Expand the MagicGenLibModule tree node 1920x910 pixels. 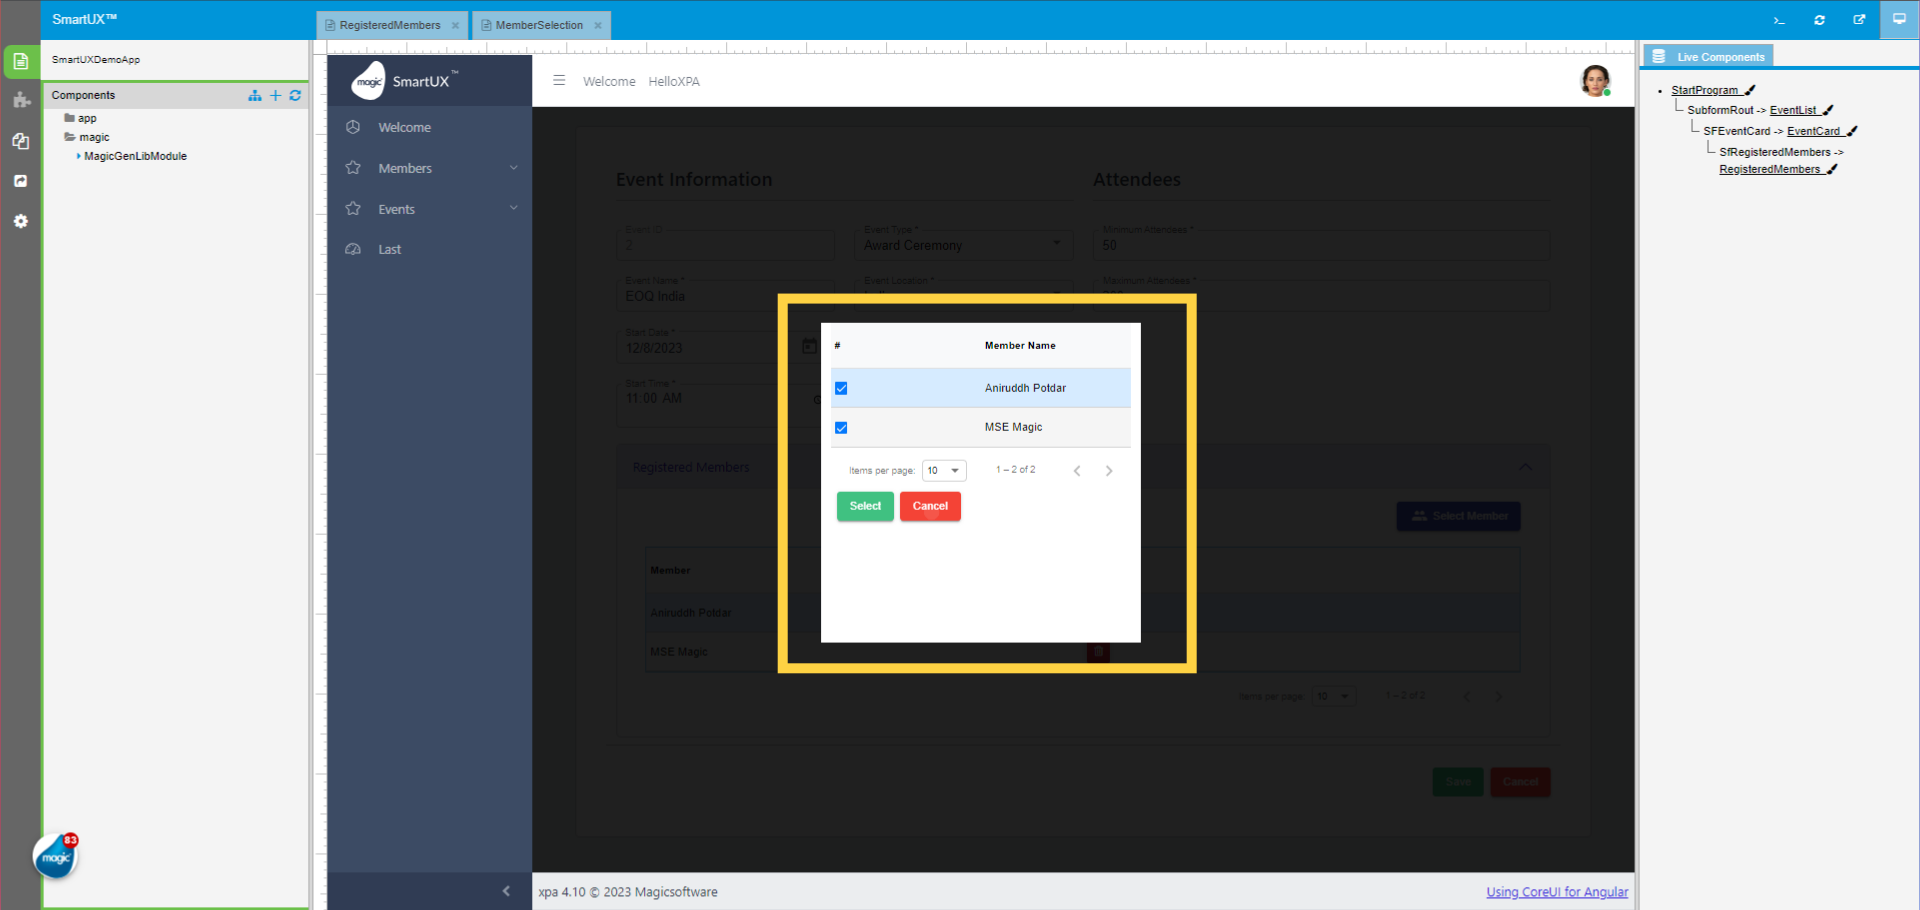pos(78,156)
